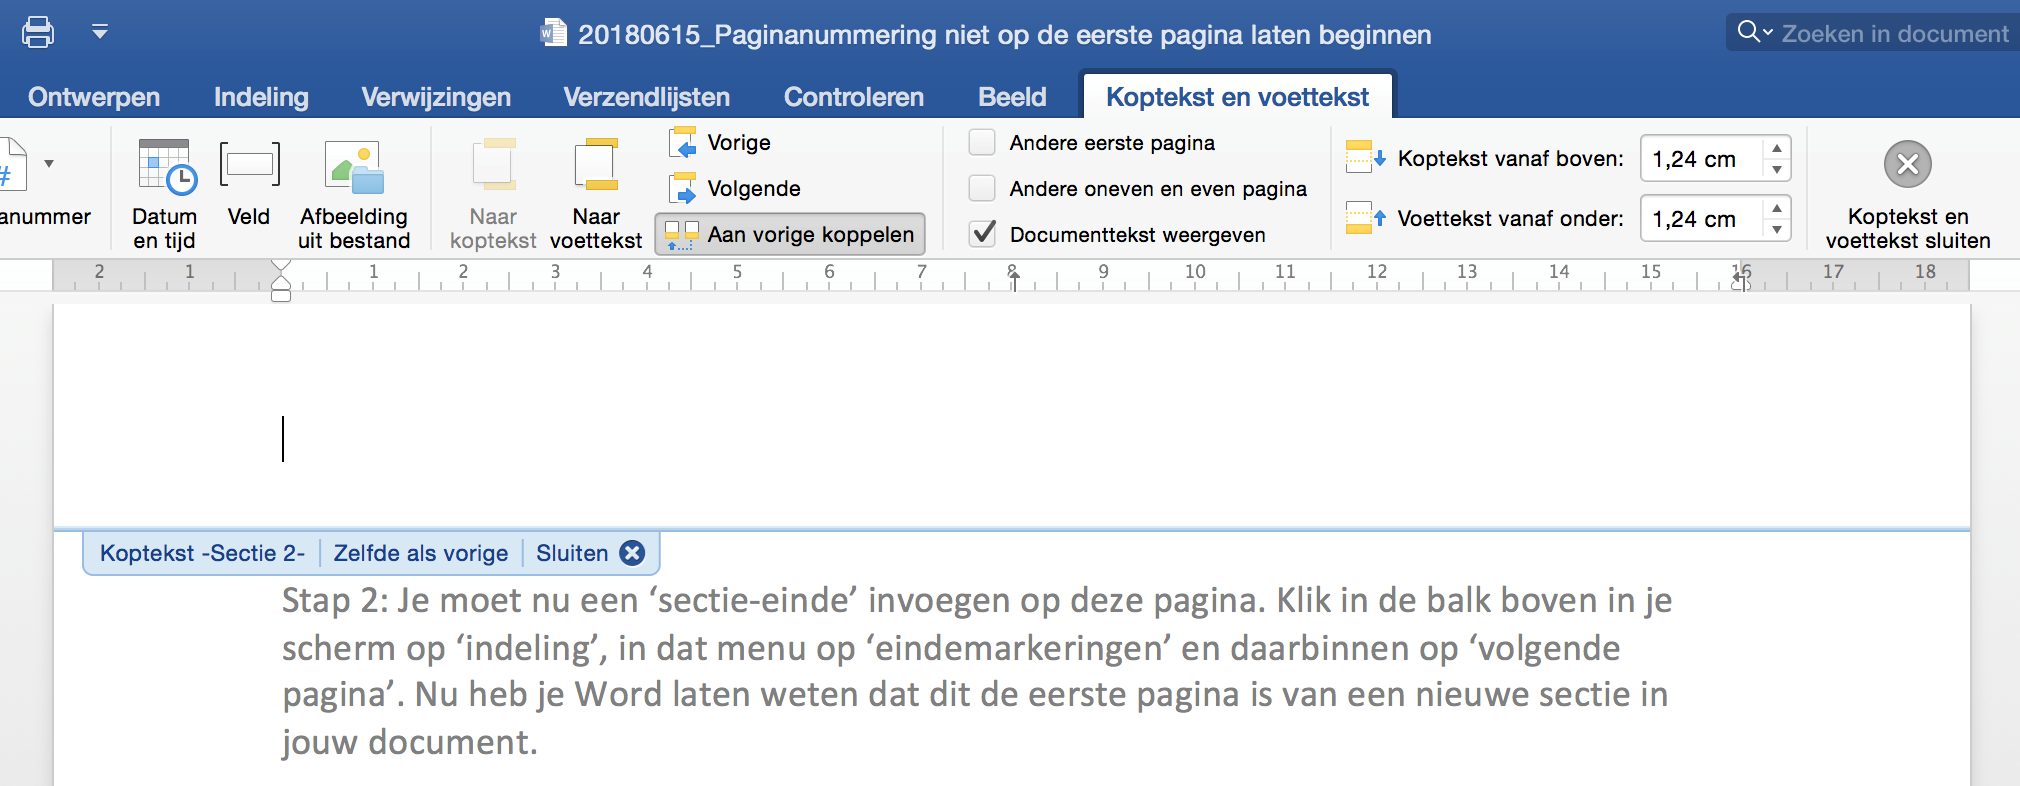Go to Volgende header section

pyautogui.click(x=736, y=189)
